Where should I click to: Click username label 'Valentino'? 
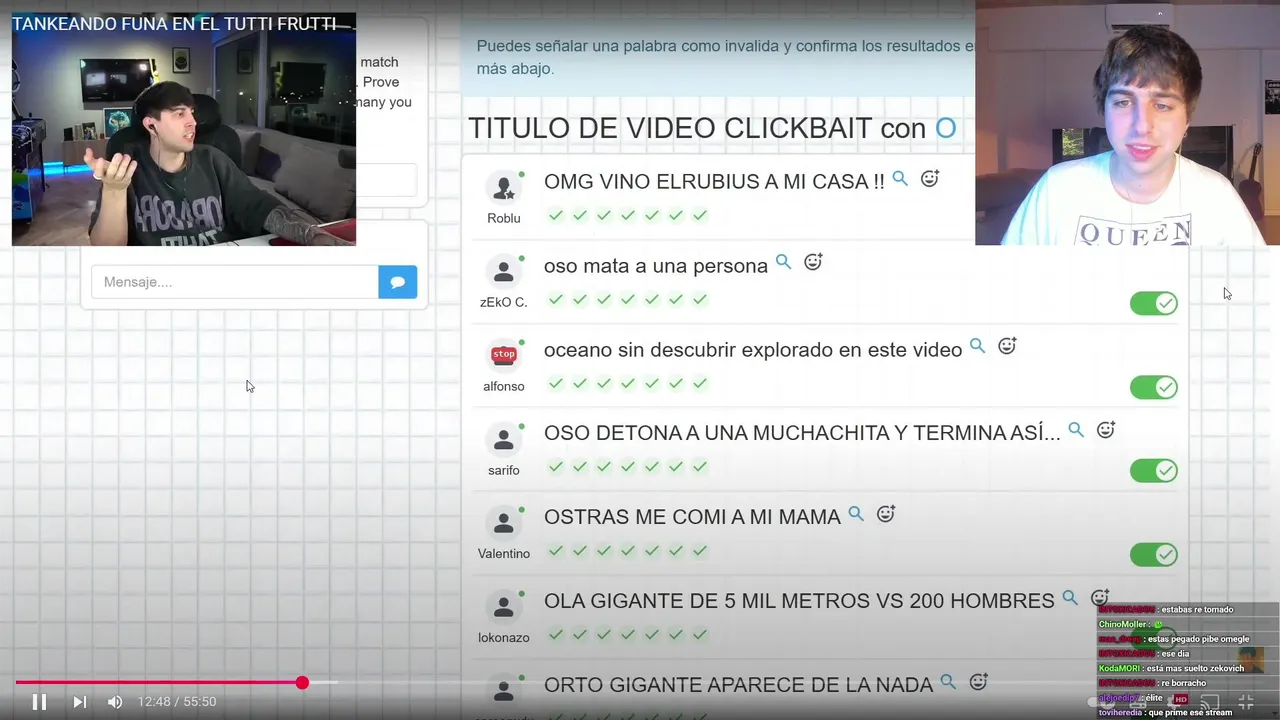pos(504,553)
